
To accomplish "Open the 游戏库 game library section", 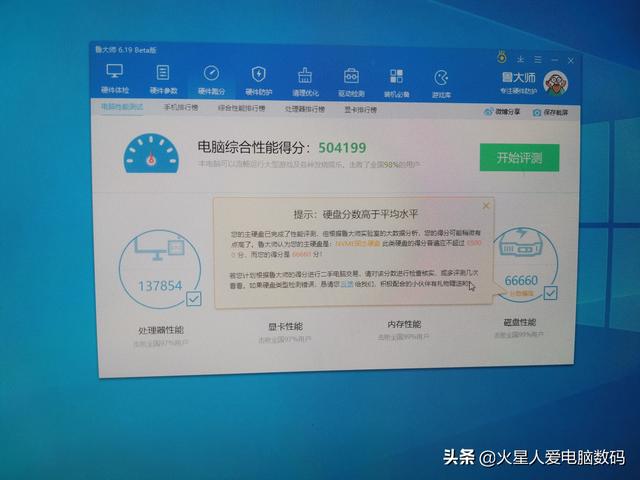I will [x=441, y=84].
